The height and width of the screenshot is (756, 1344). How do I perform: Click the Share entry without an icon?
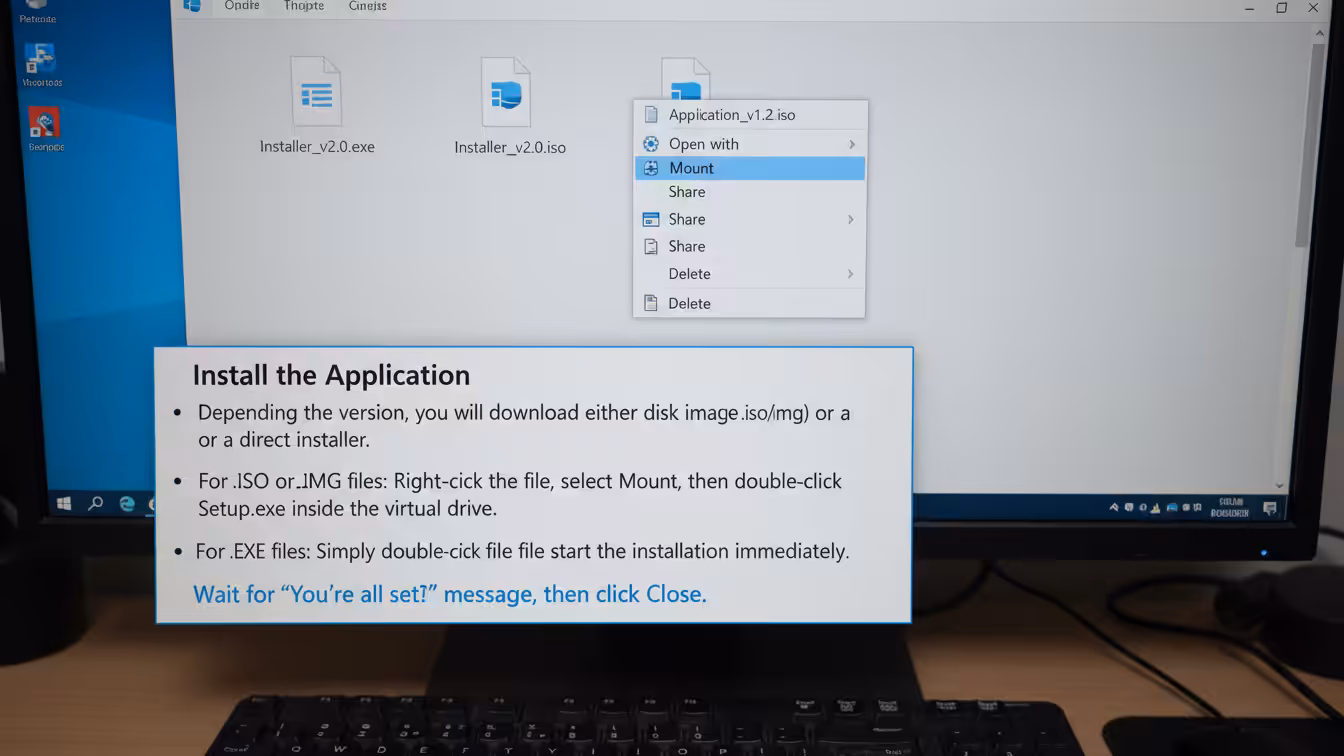click(x=750, y=192)
